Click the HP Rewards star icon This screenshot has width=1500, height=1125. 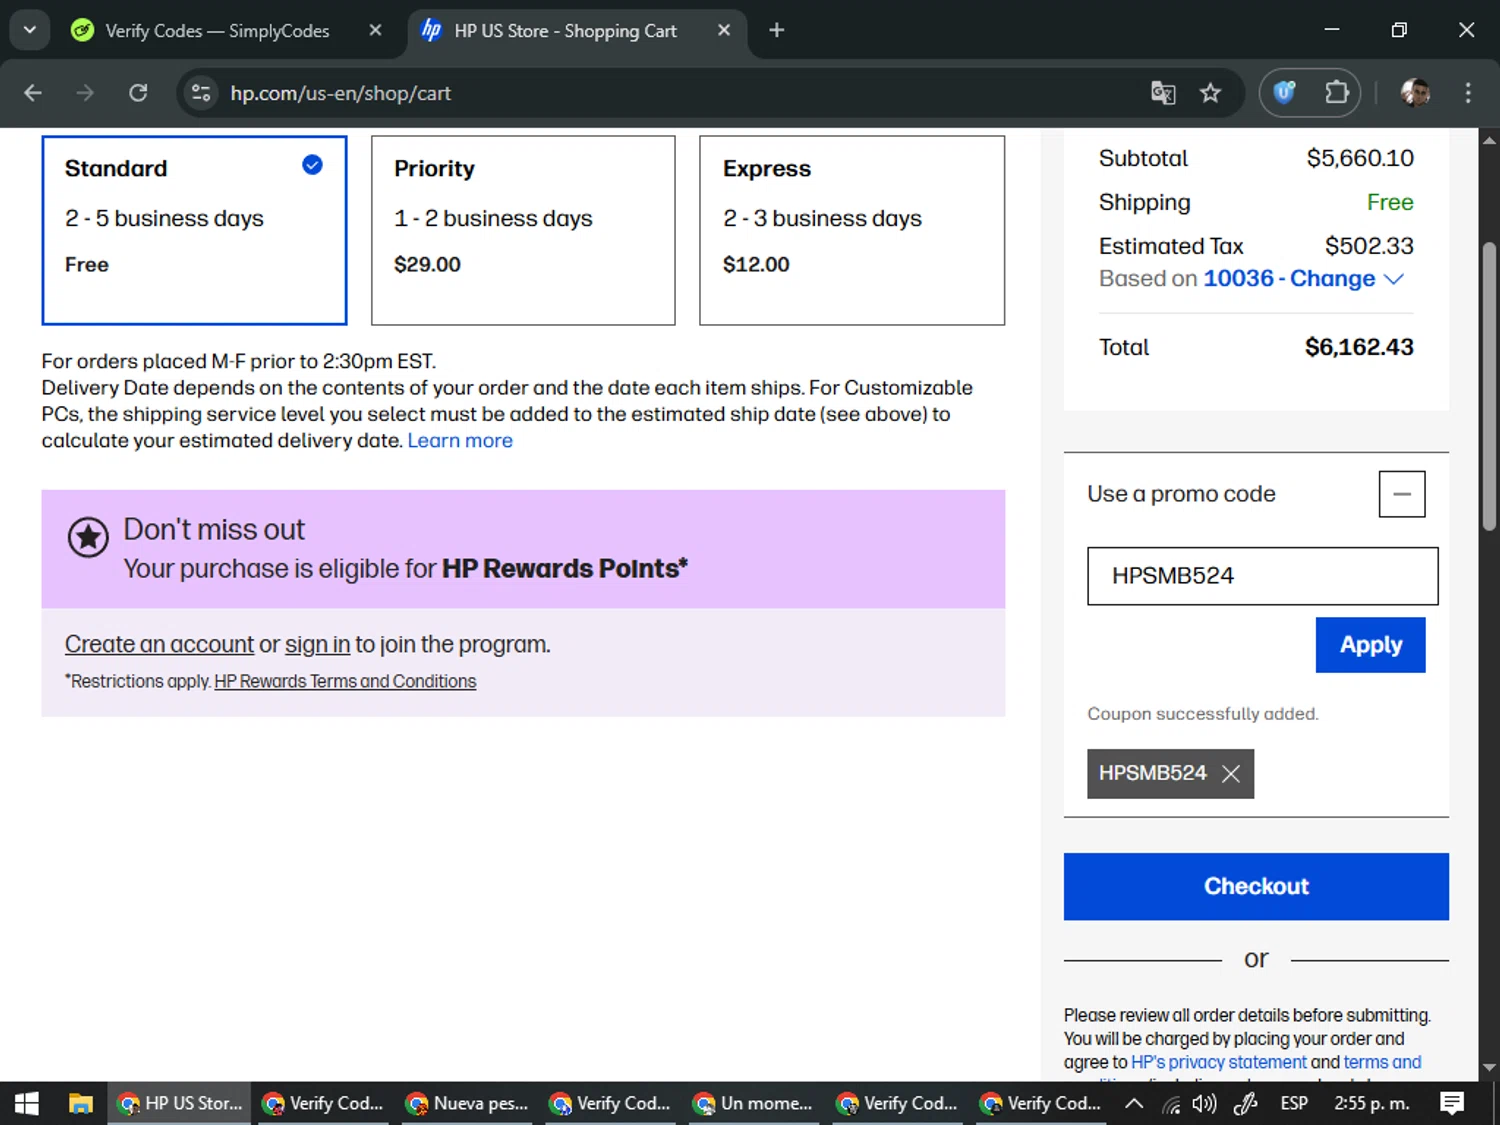click(x=88, y=537)
